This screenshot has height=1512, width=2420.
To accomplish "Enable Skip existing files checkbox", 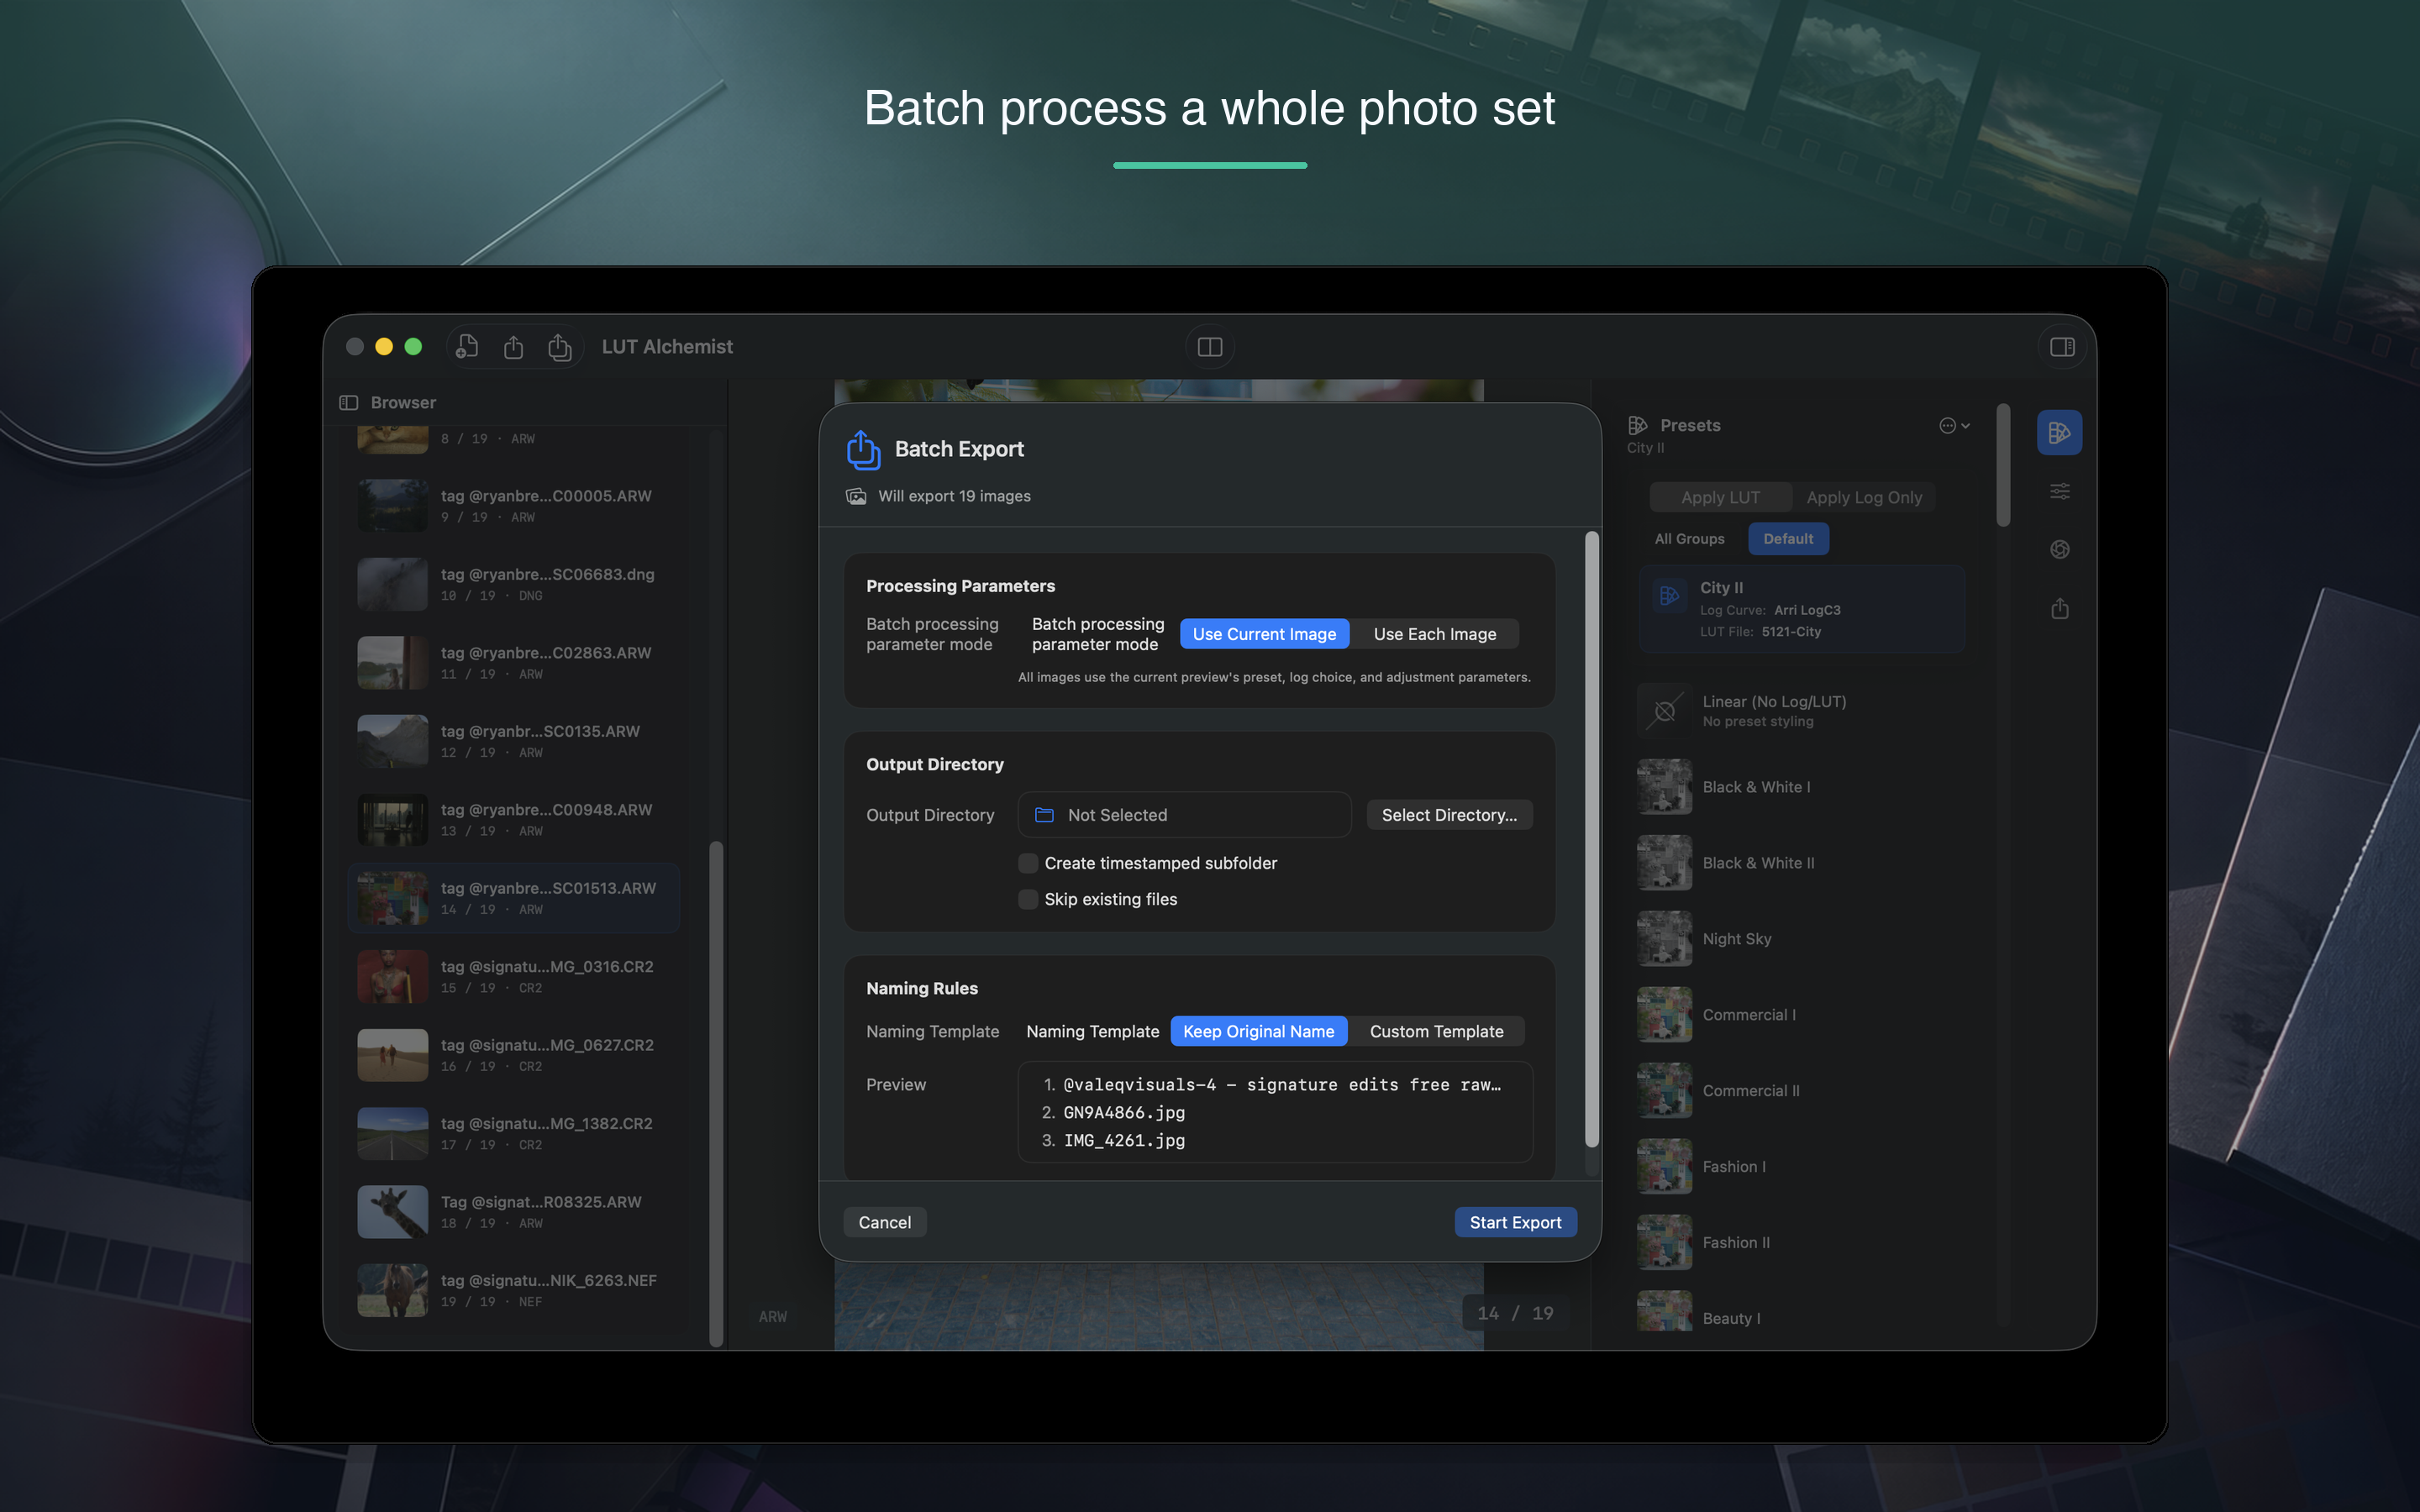I will [1027, 899].
